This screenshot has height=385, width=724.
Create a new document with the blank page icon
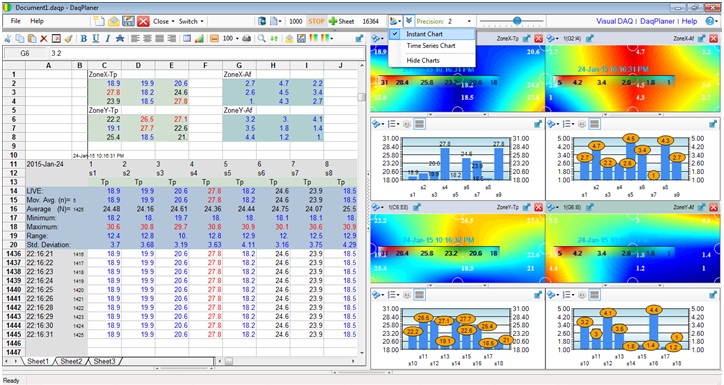point(98,21)
